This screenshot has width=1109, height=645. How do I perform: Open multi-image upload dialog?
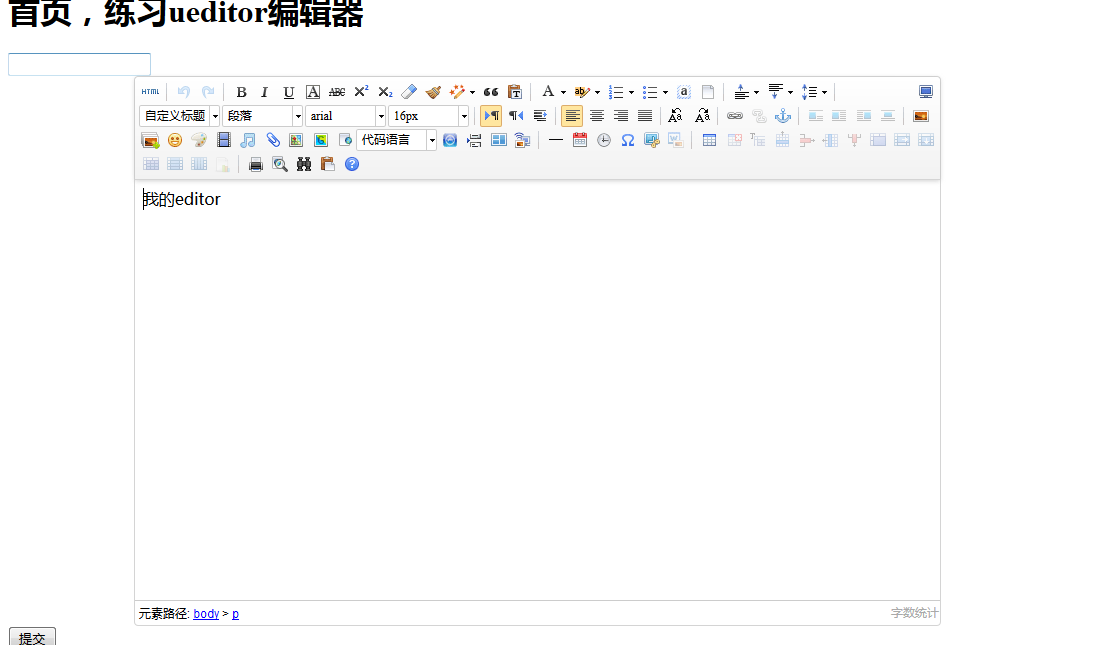click(150, 140)
